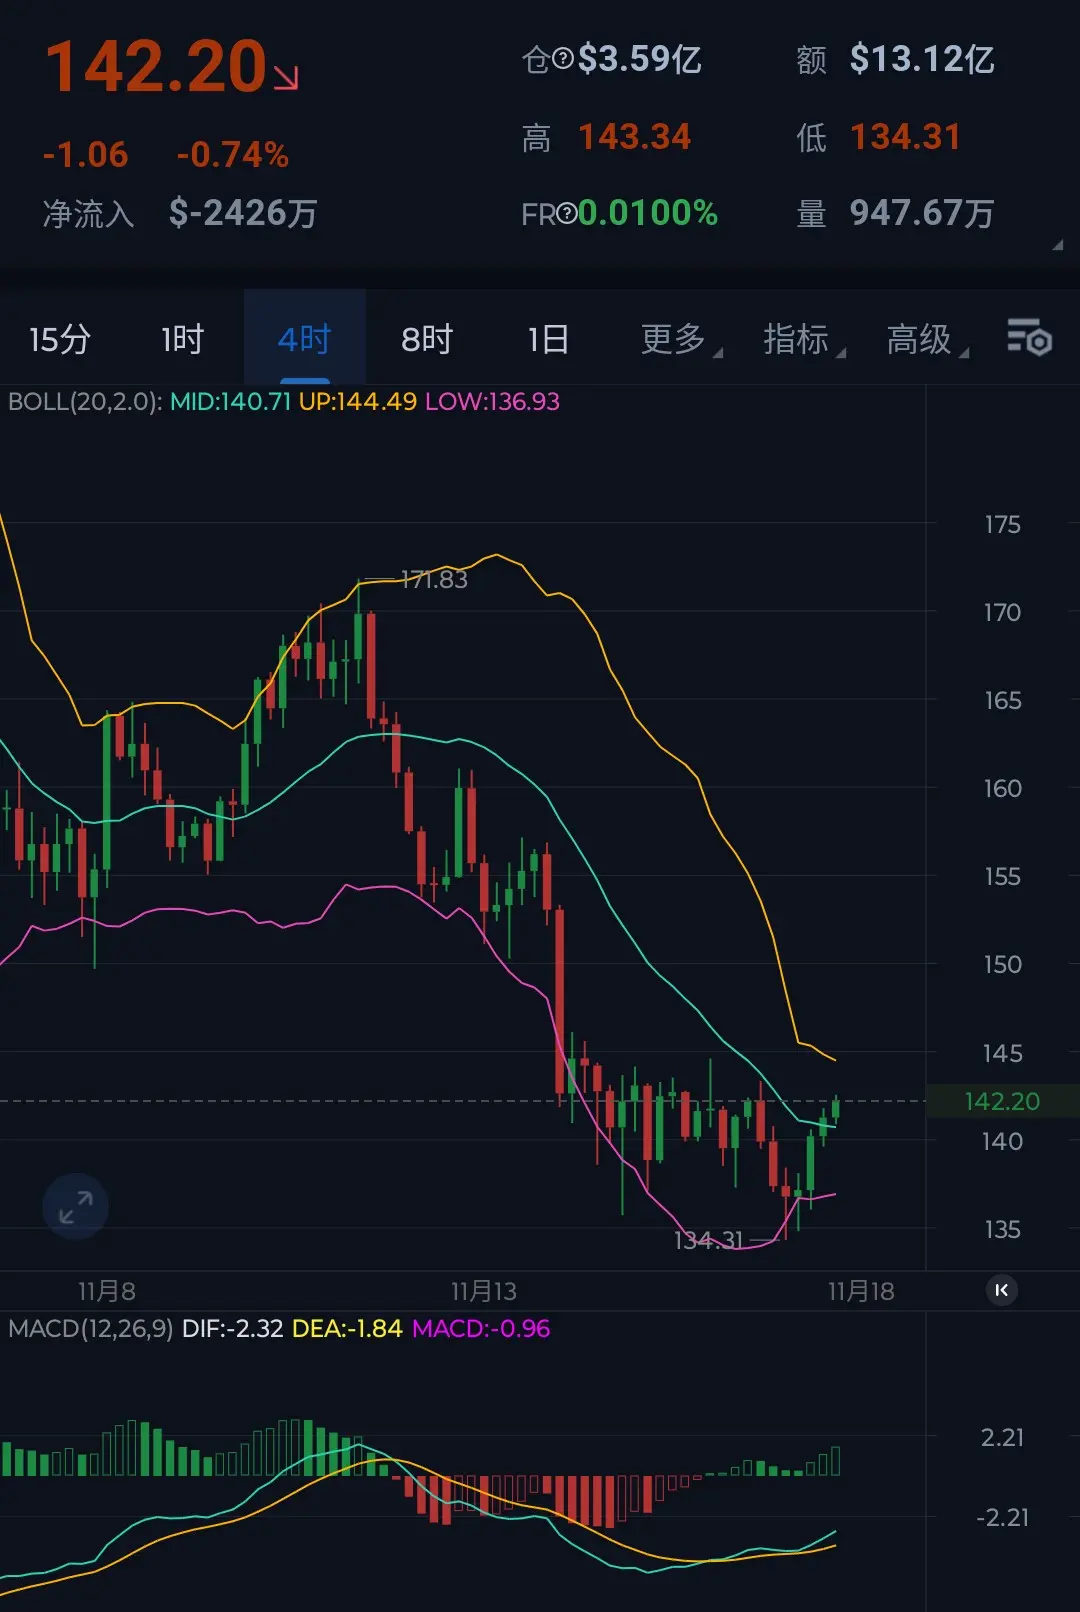
Task: Click the jump-to-latest arrow icon
Action: (1001, 1290)
